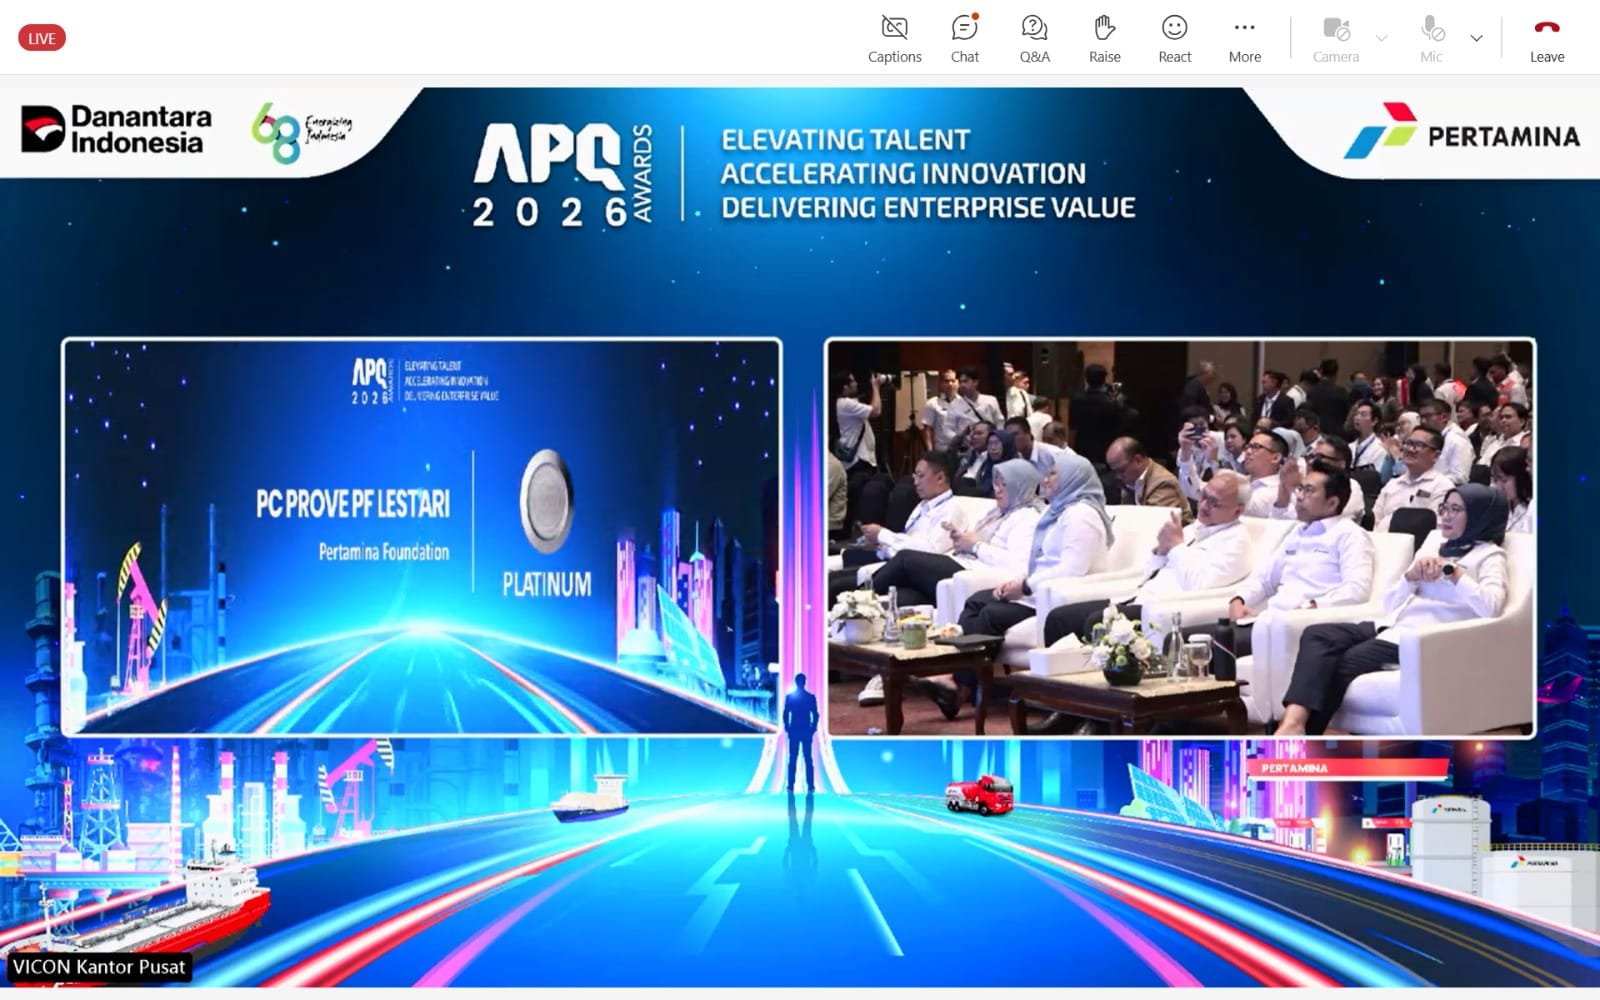The height and width of the screenshot is (1000, 1600).
Task: Expand the Mic options arrow
Action: pyautogui.click(x=1476, y=38)
